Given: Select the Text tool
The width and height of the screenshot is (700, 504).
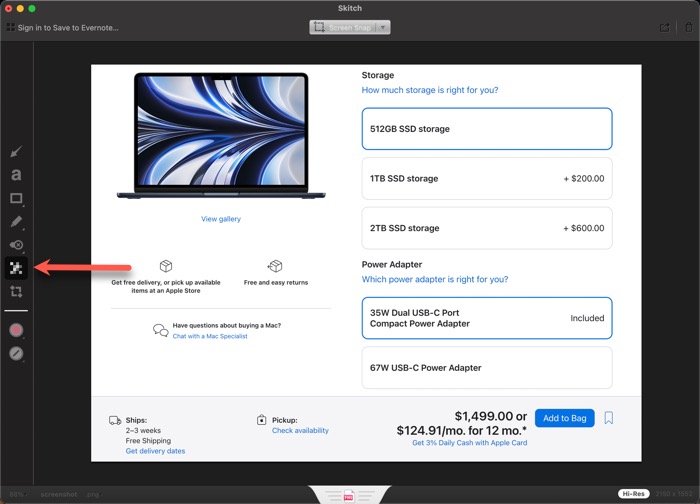Looking at the screenshot, I should tap(16, 175).
